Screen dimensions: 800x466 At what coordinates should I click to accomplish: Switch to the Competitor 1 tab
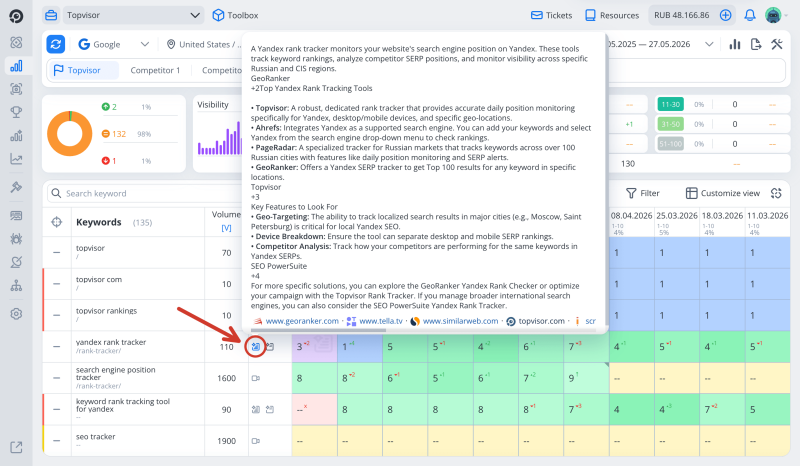[155, 70]
